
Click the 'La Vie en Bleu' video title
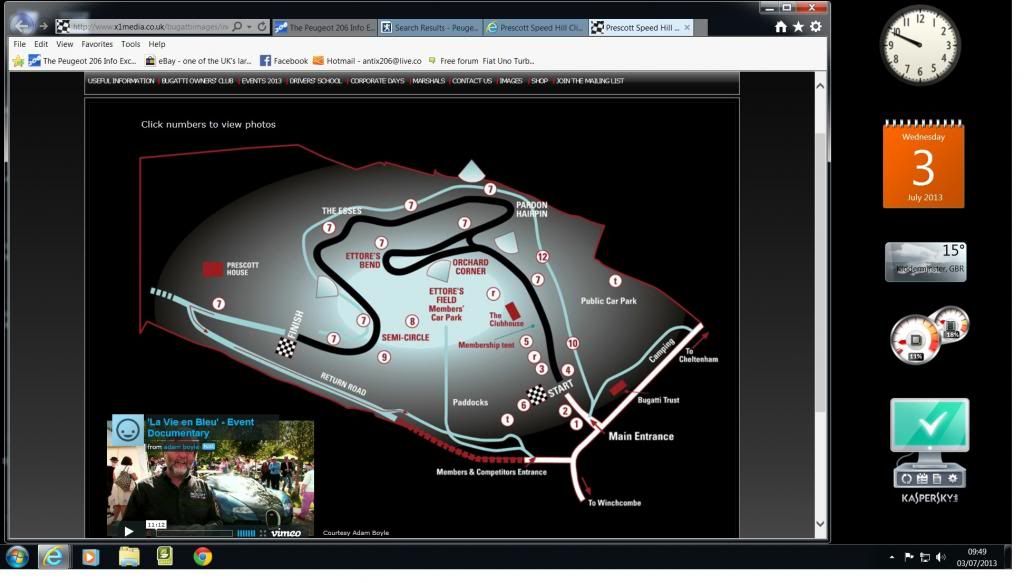pos(200,428)
